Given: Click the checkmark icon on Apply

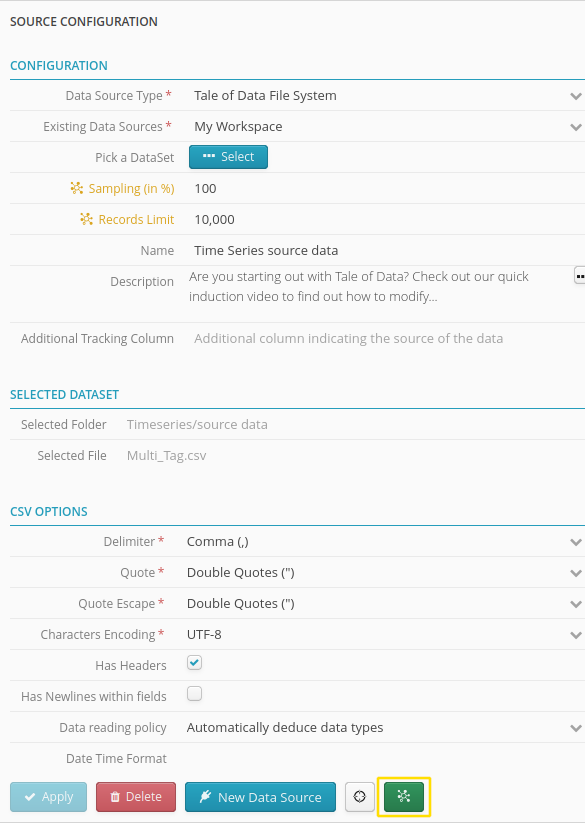Looking at the screenshot, I should [30, 797].
